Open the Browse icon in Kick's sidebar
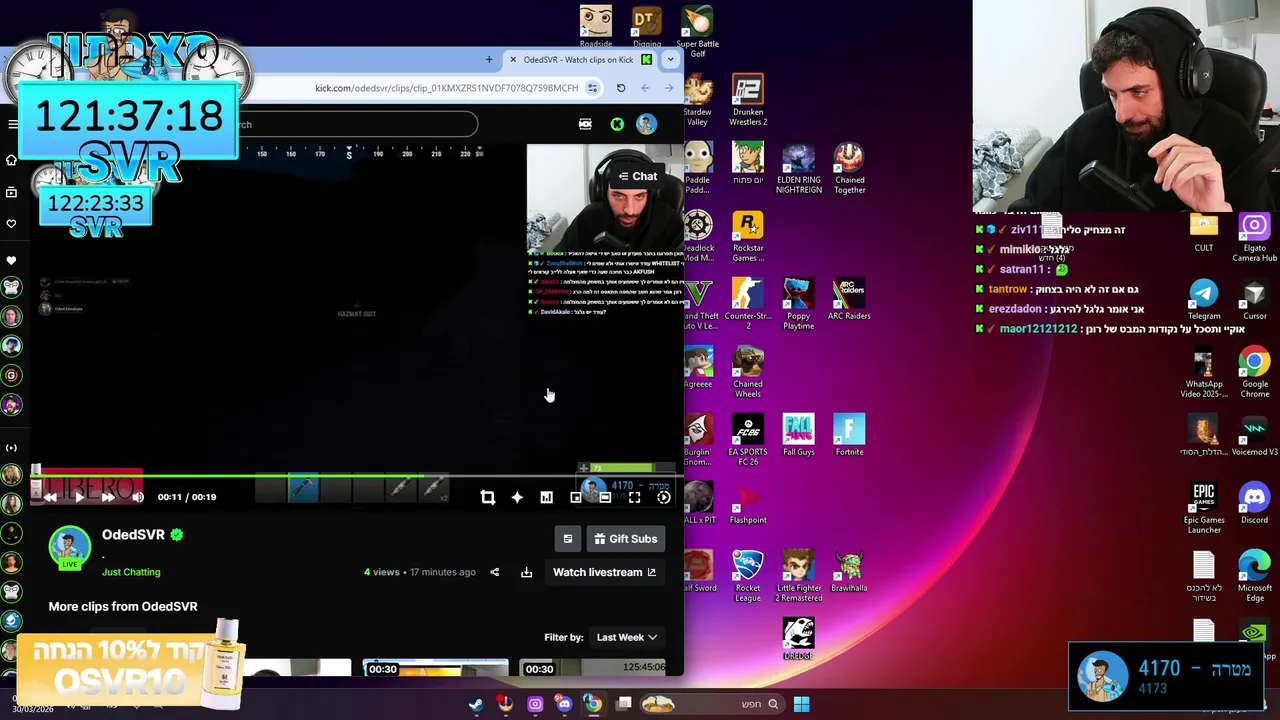Viewport: 1280px width, 720px height. point(11,192)
